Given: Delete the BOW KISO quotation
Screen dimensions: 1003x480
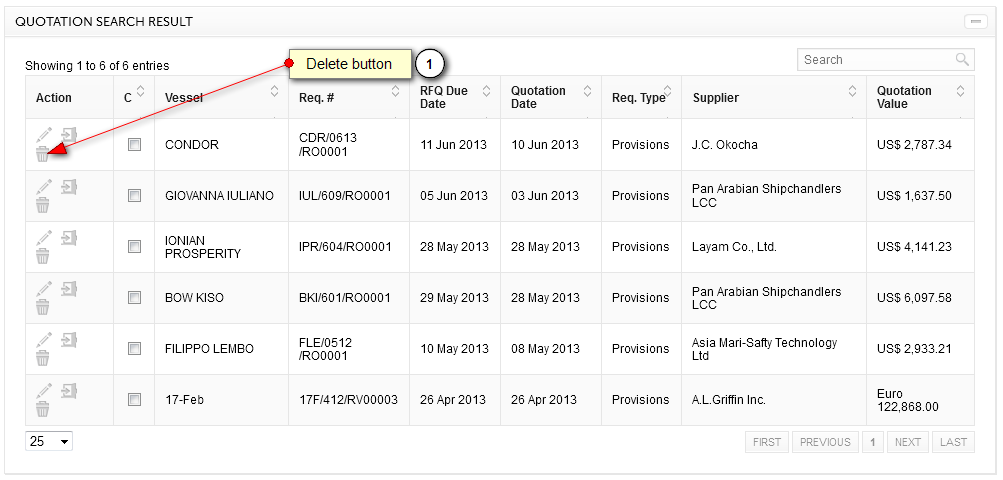Looking at the screenshot, I should [42, 307].
